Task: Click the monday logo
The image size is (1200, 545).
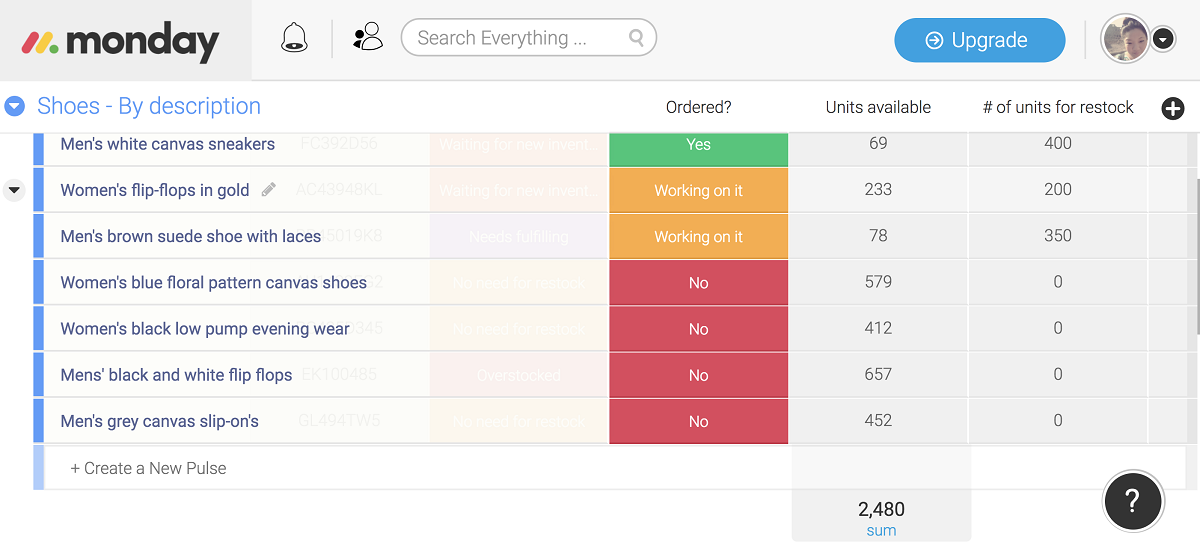Action: coord(122,41)
